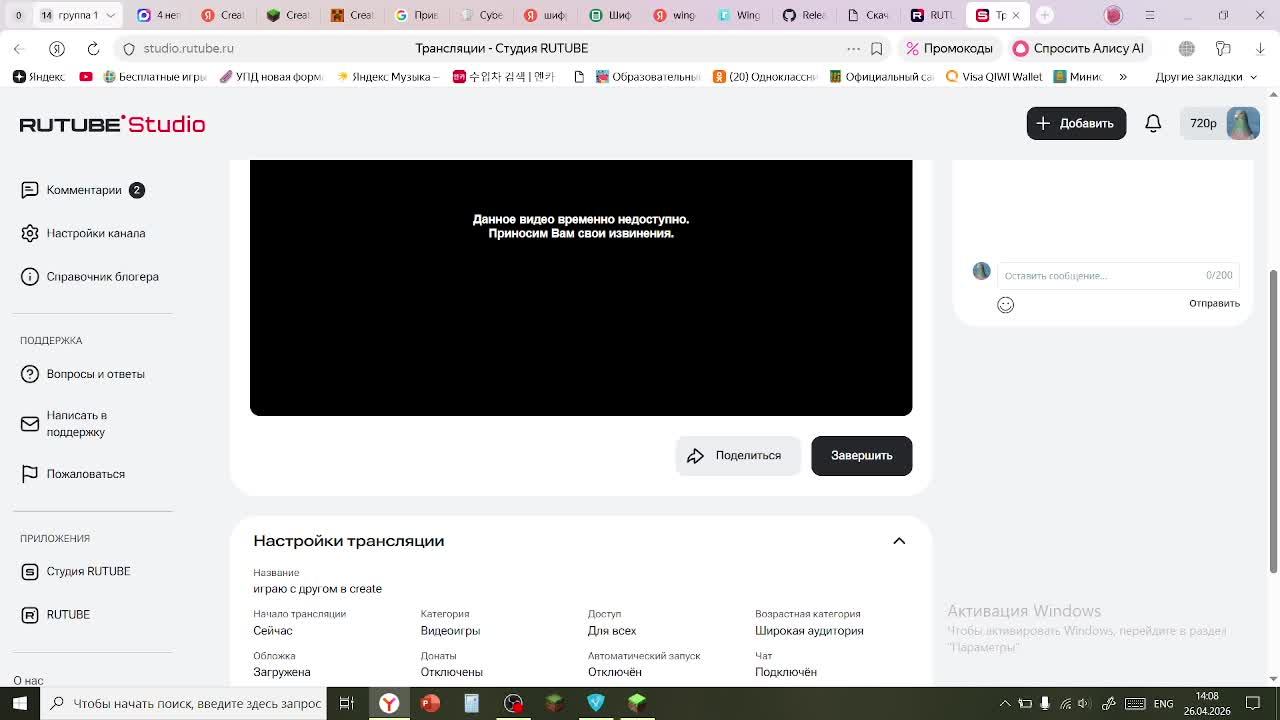
Task: Open Visa QIWI Wallet bookmark
Action: (x=994, y=76)
